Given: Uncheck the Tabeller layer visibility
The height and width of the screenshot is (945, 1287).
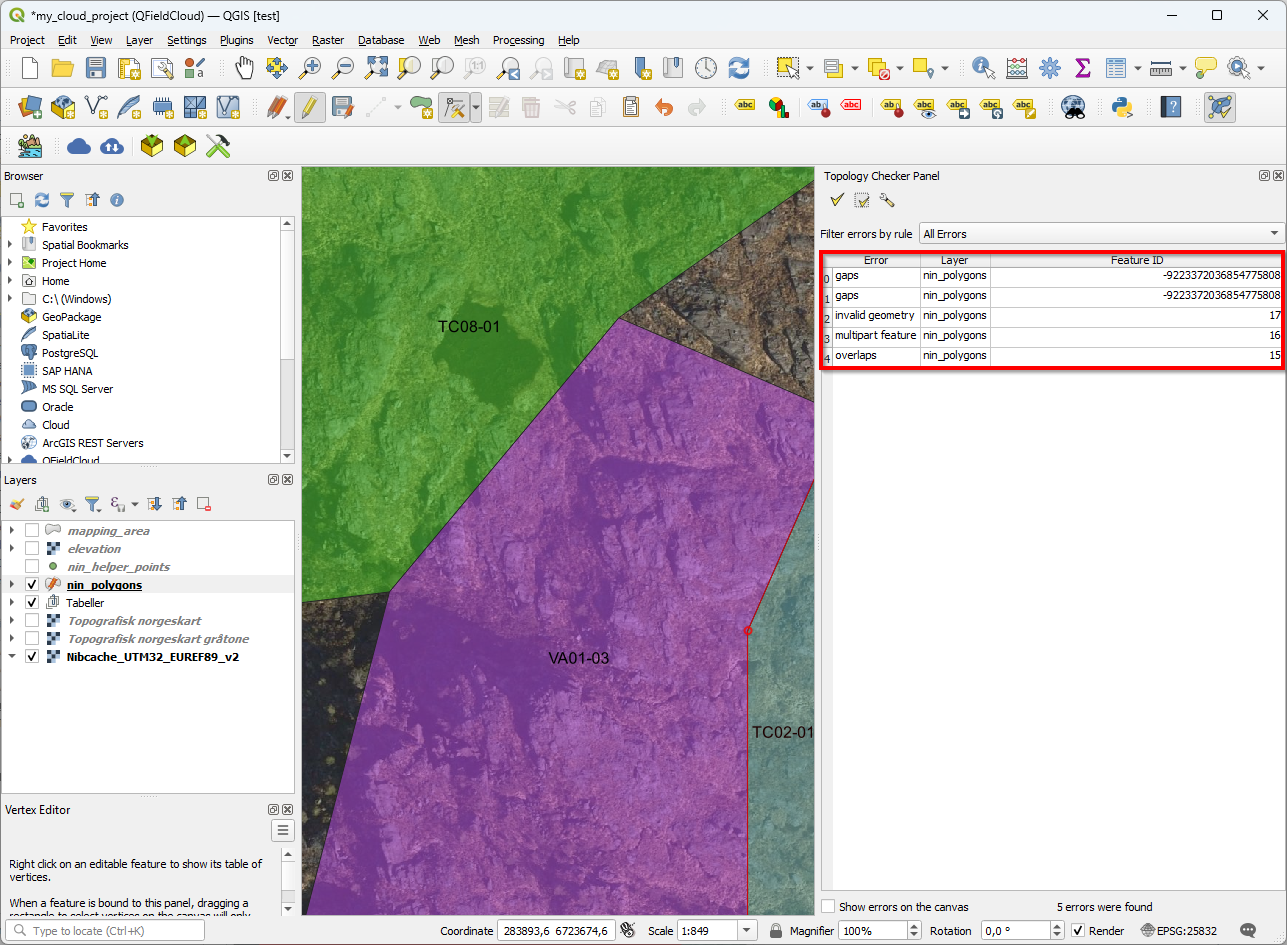Looking at the screenshot, I should point(32,603).
